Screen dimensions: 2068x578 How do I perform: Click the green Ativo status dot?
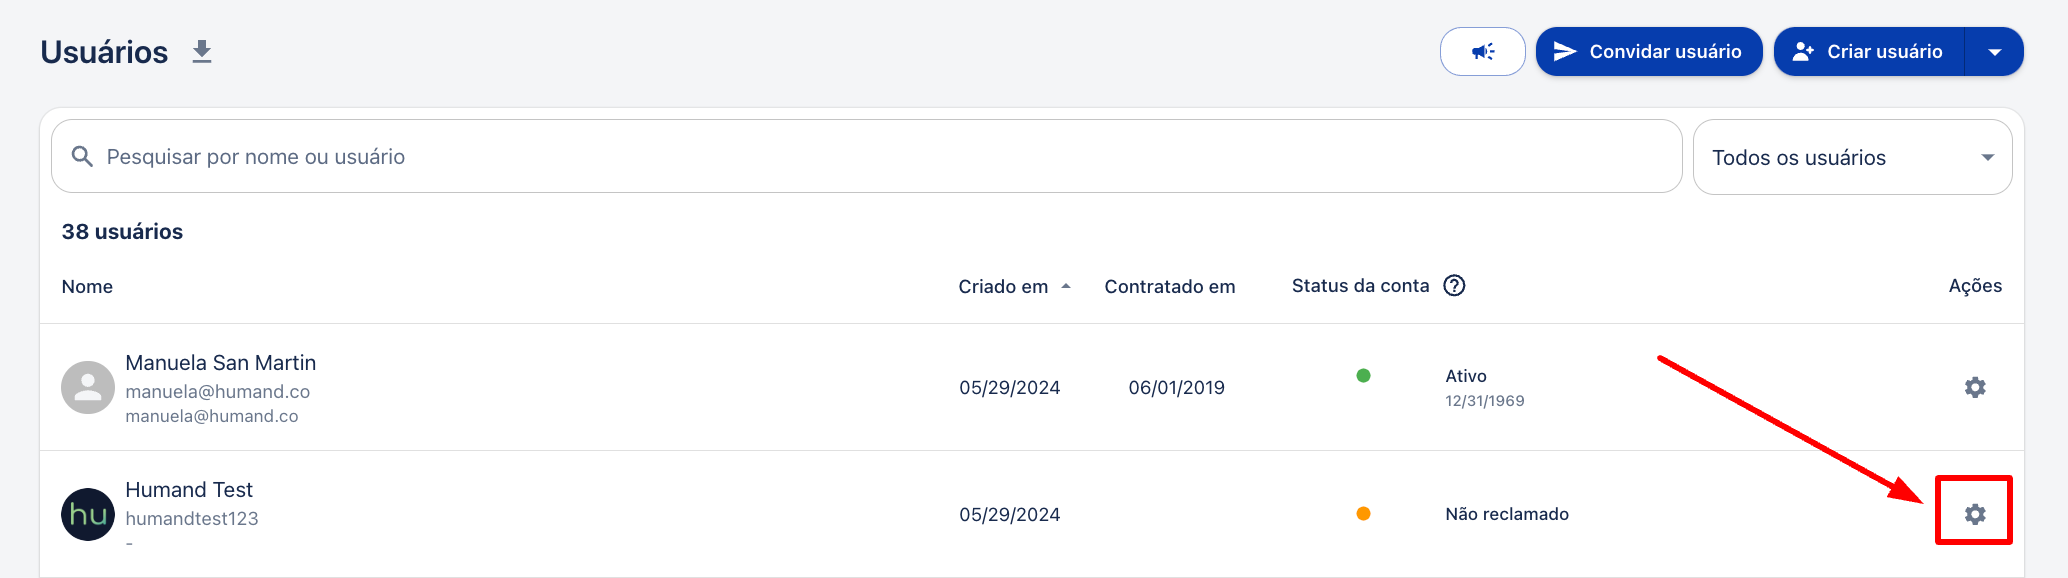1363,376
